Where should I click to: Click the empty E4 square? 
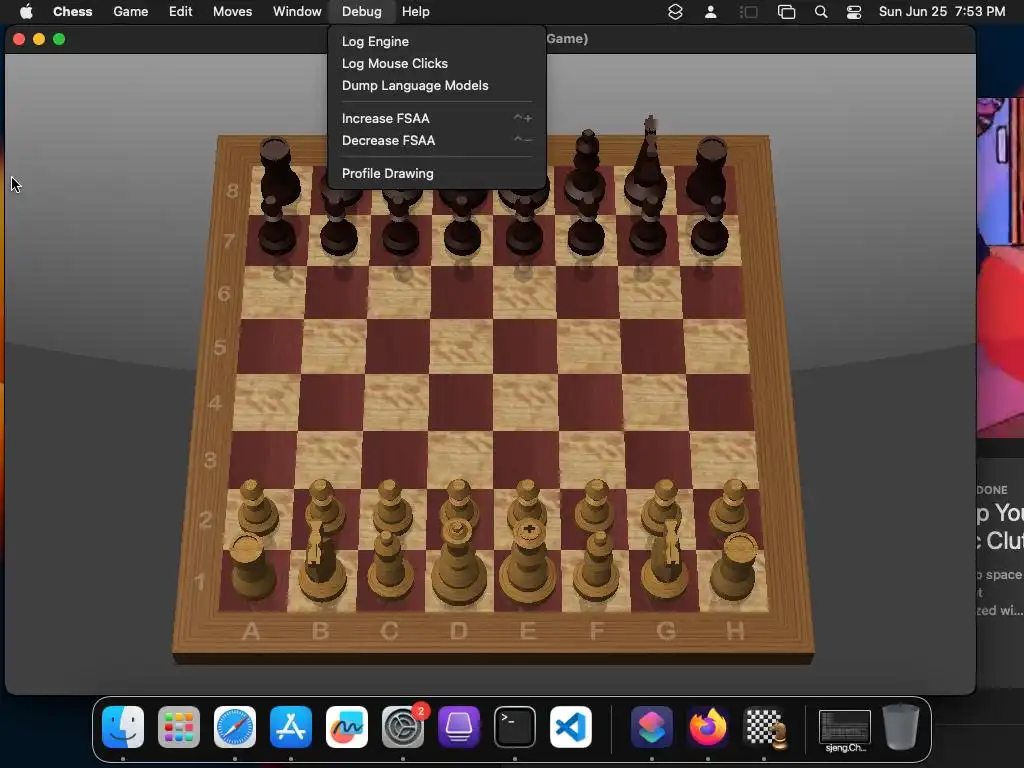point(526,402)
